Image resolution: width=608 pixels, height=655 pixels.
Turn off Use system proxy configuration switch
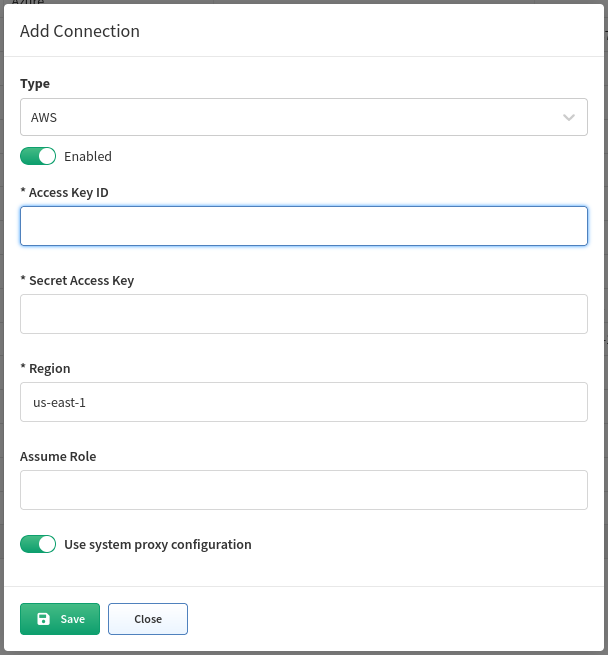[38, 544]
